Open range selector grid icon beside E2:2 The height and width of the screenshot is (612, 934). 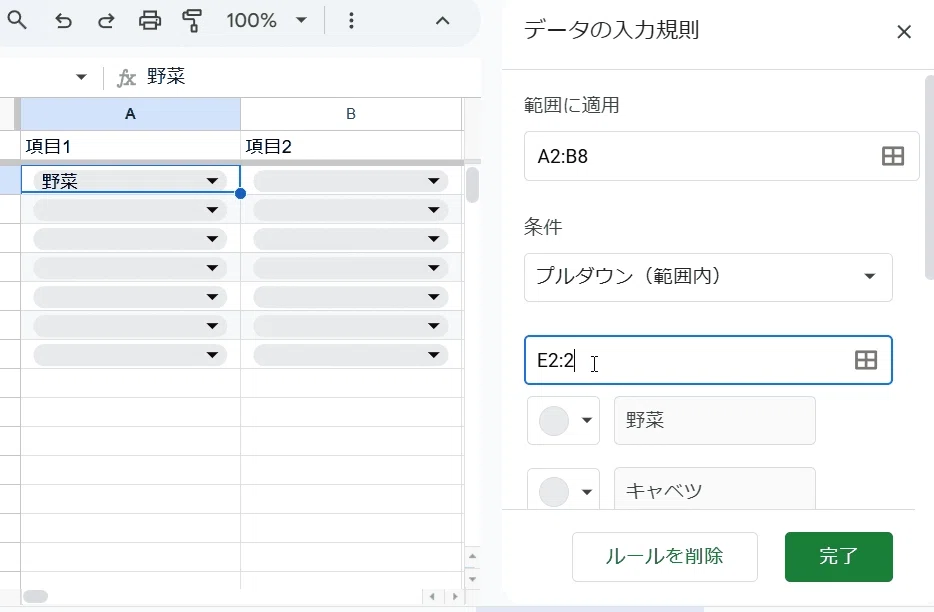(x=865, y=360)
